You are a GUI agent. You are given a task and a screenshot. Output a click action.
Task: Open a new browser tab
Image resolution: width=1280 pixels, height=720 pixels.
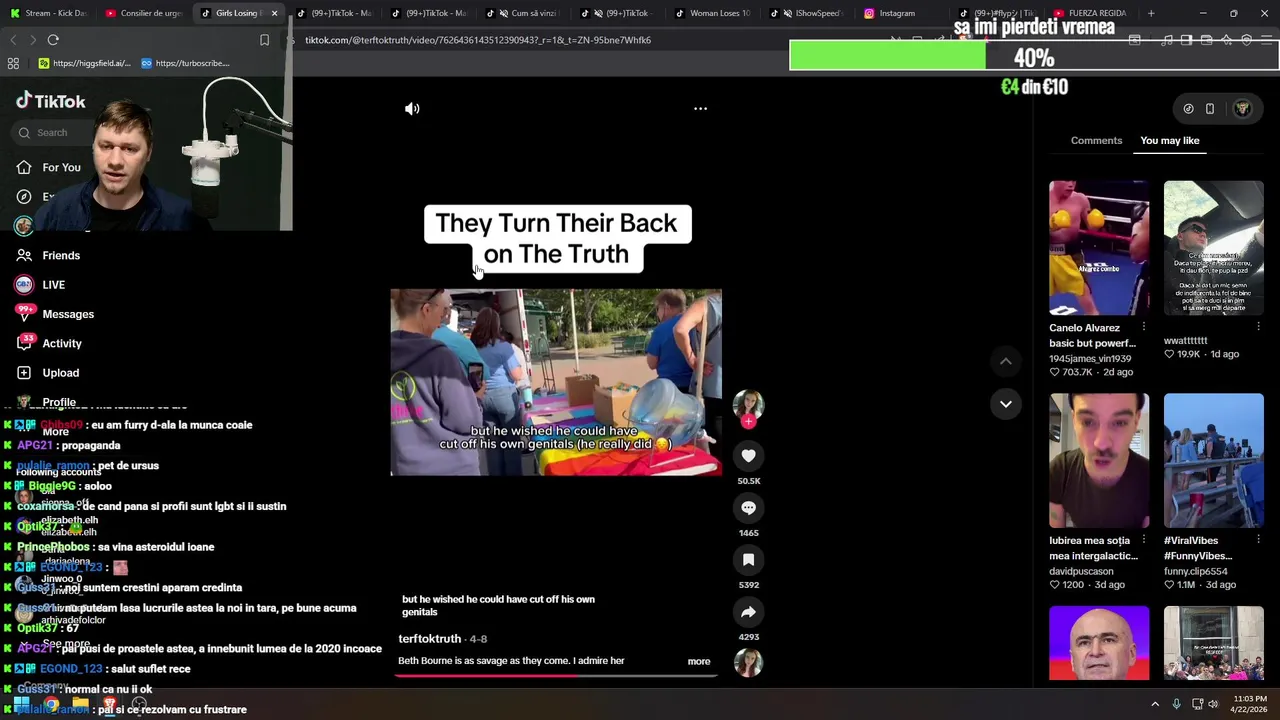click(x=1151, y=13)
